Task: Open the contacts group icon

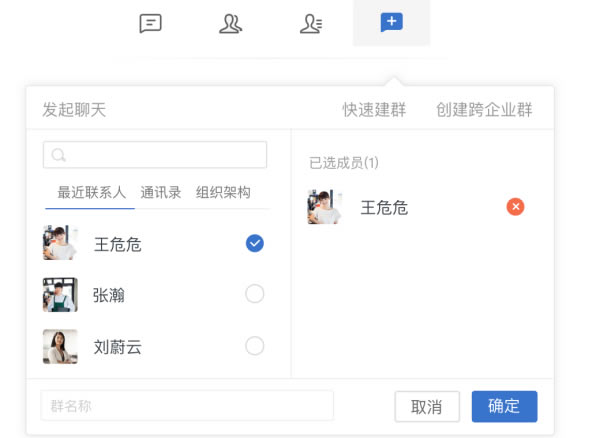Action: coord(230,24)
